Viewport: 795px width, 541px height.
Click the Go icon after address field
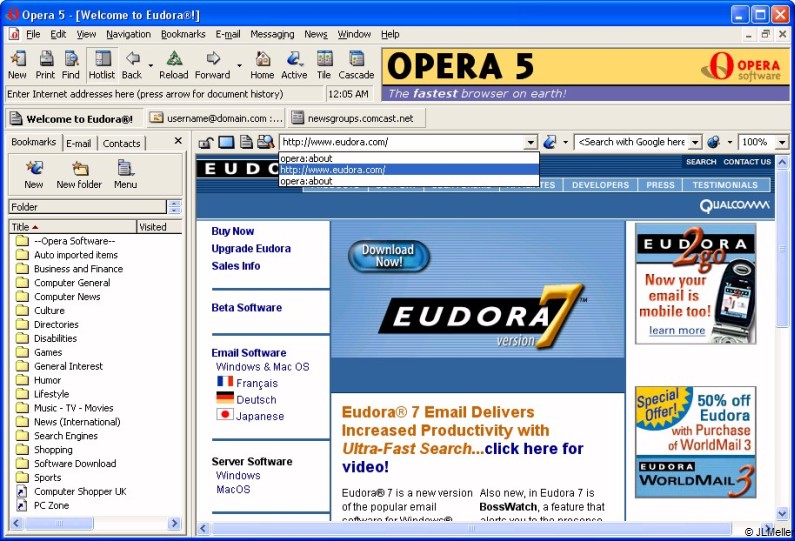pyautogui.click(x=550, y=142)
